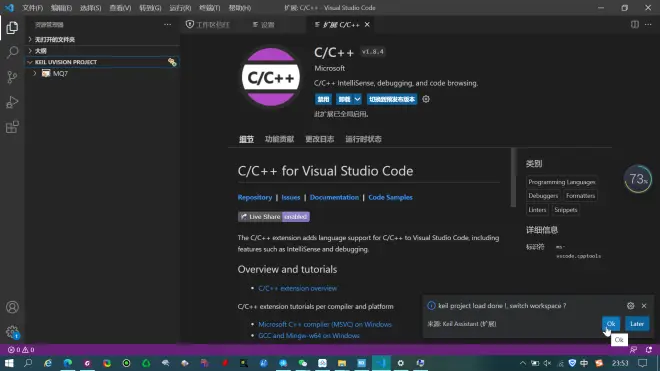Click the extension settings gear beside buttons
Image resolution: width=660 pixels, height=371 pixels.
click(x=426, y=99)
